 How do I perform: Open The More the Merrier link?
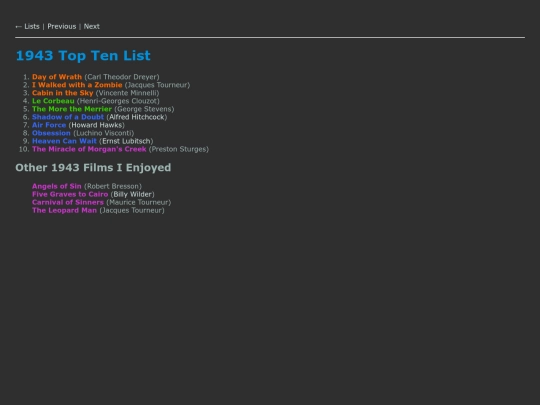[72, 109]
